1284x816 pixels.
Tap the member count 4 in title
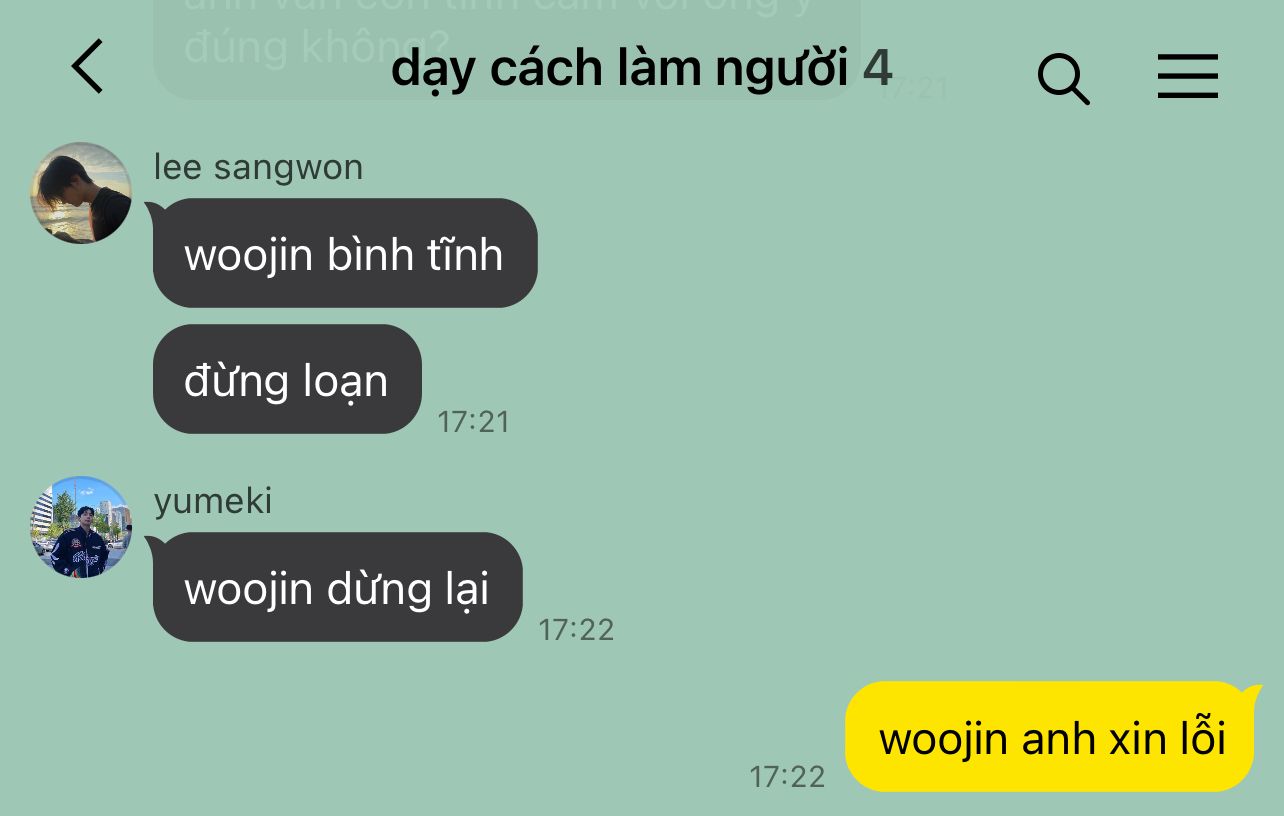[877, 68]
